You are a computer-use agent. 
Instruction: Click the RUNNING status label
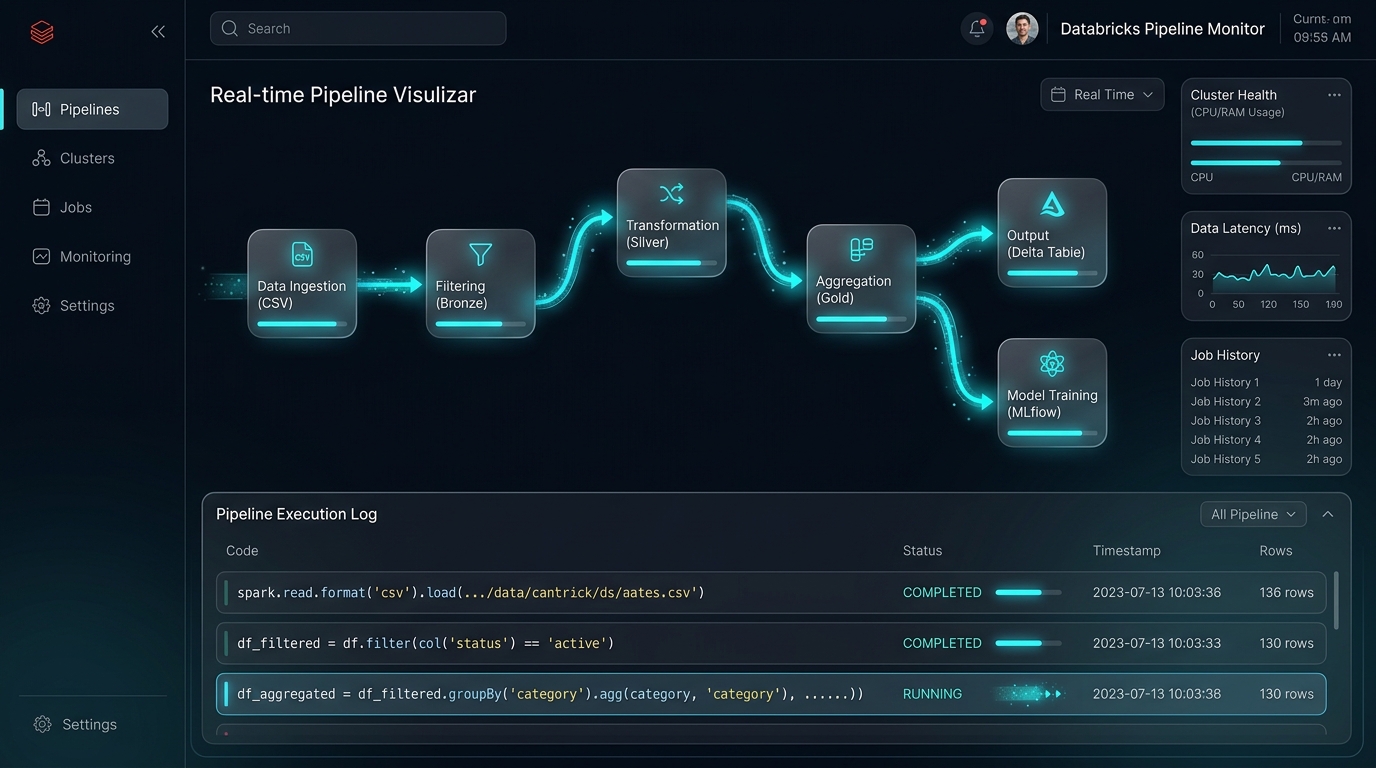[x=932, y=693]
